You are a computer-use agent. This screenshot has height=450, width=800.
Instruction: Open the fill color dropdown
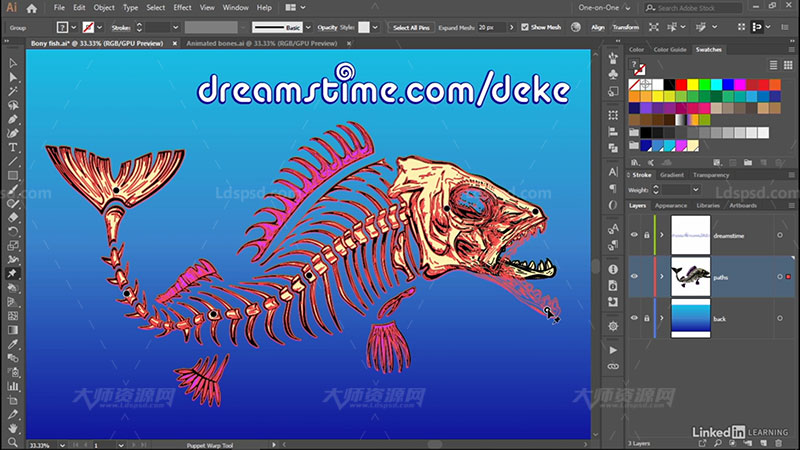(x=73, y=28)
